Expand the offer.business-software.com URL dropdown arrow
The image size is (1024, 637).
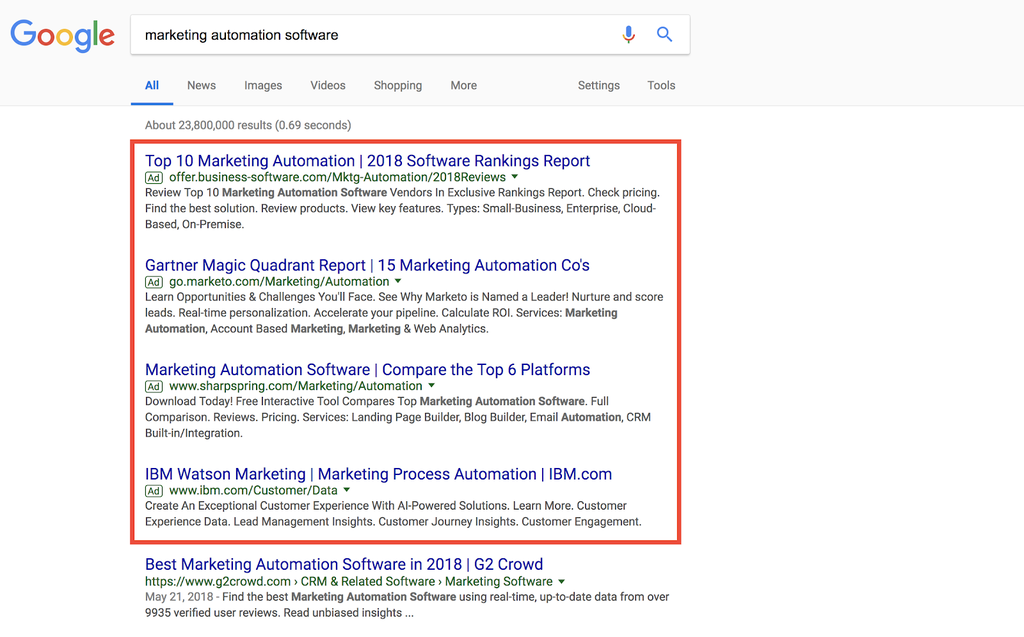tap(515, 177)
